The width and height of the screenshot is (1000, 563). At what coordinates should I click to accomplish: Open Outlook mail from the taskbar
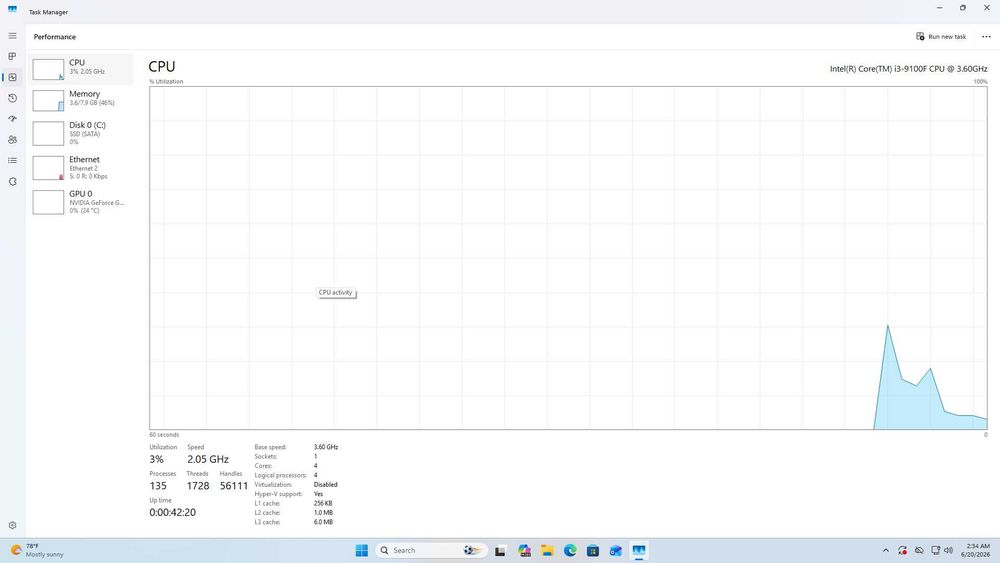tap(615, 550)
